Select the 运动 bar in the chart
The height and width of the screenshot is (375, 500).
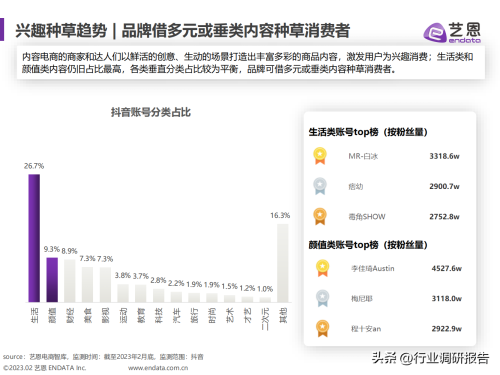[x=123, y=293]
